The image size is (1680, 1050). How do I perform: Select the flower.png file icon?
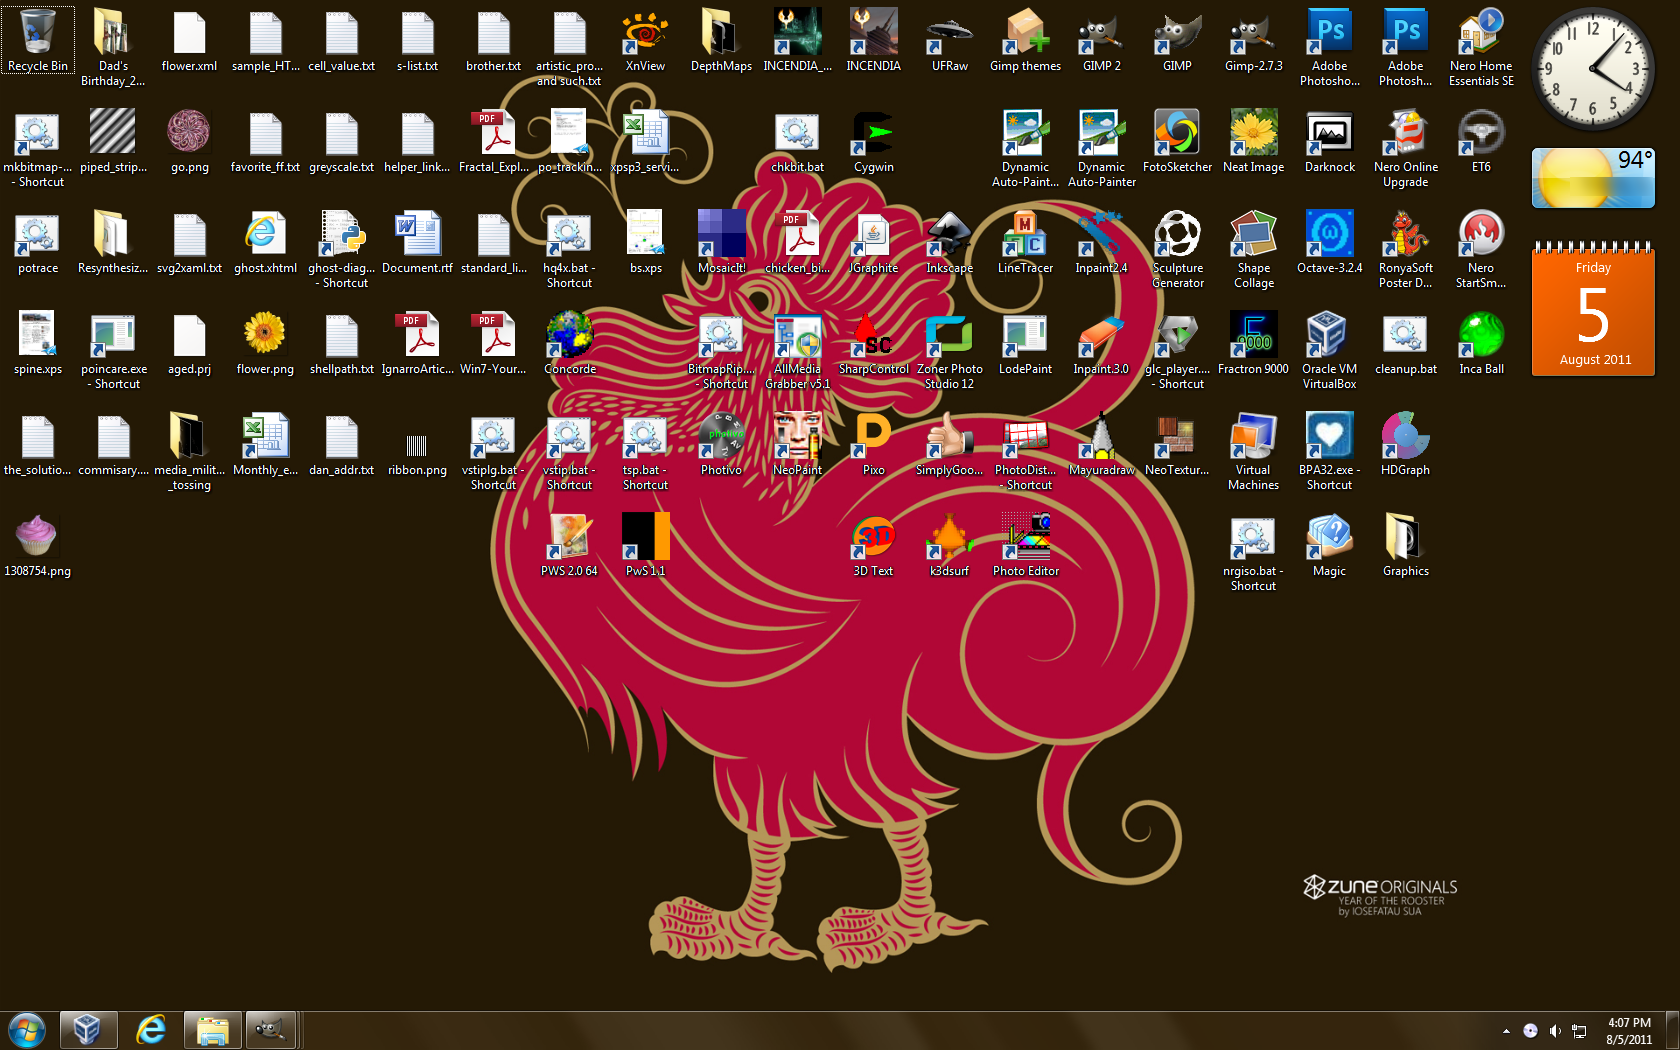pos(265,343)
